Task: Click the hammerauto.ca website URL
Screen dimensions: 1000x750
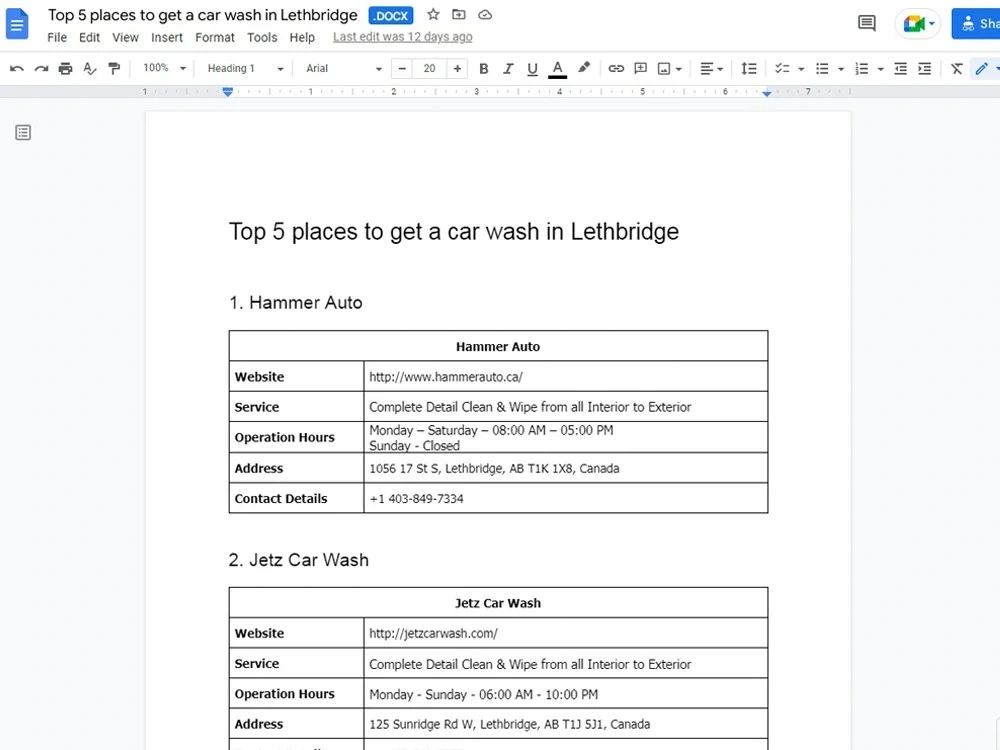Action: click(x=446, y=377)
